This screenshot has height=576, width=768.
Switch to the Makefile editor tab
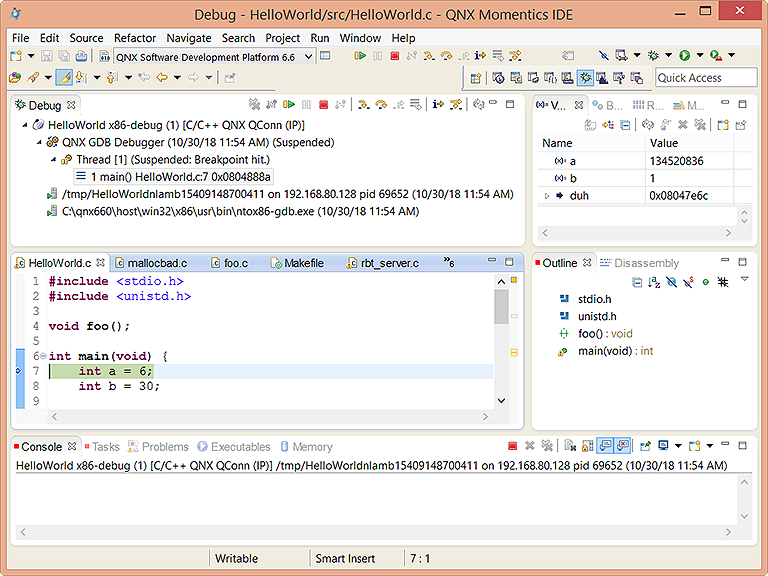pyautogui.click(x=303, y=263)
